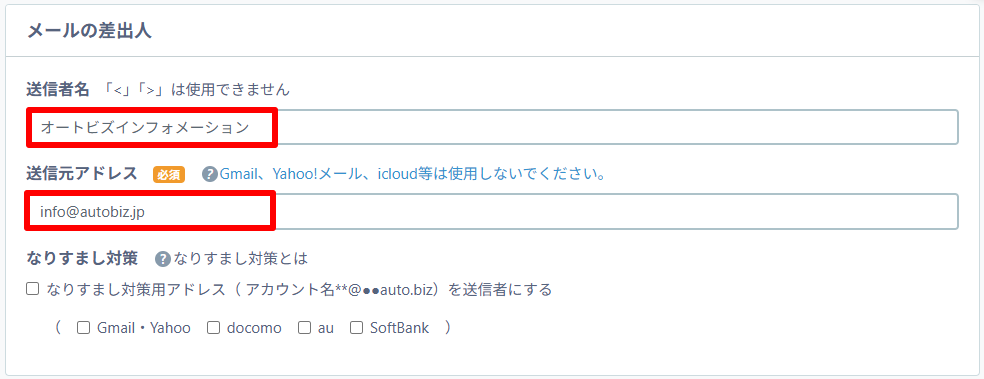Click the help icon before なりすまし対策とは
The height and width of the screenshot is (379, 984).
pyautogui.click(x=163, y=259)
